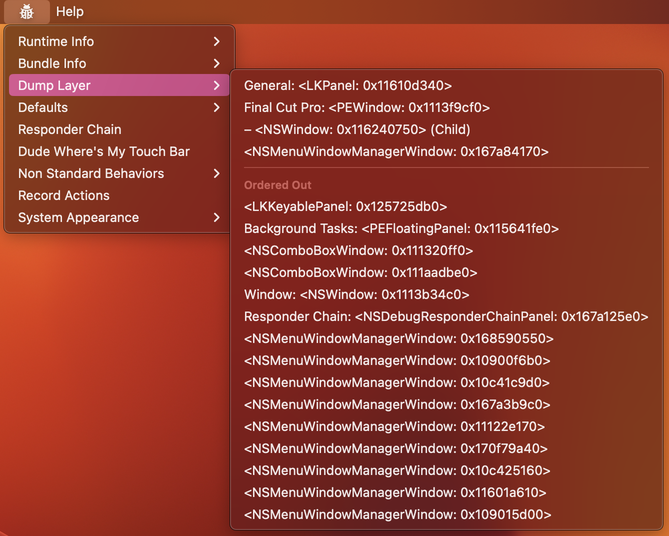The height and width of the screenshot is (536, 669).
Task: Select NSComboBoxWindow 0x111aadbe0 entry
Action: click(x=446, y=273)
